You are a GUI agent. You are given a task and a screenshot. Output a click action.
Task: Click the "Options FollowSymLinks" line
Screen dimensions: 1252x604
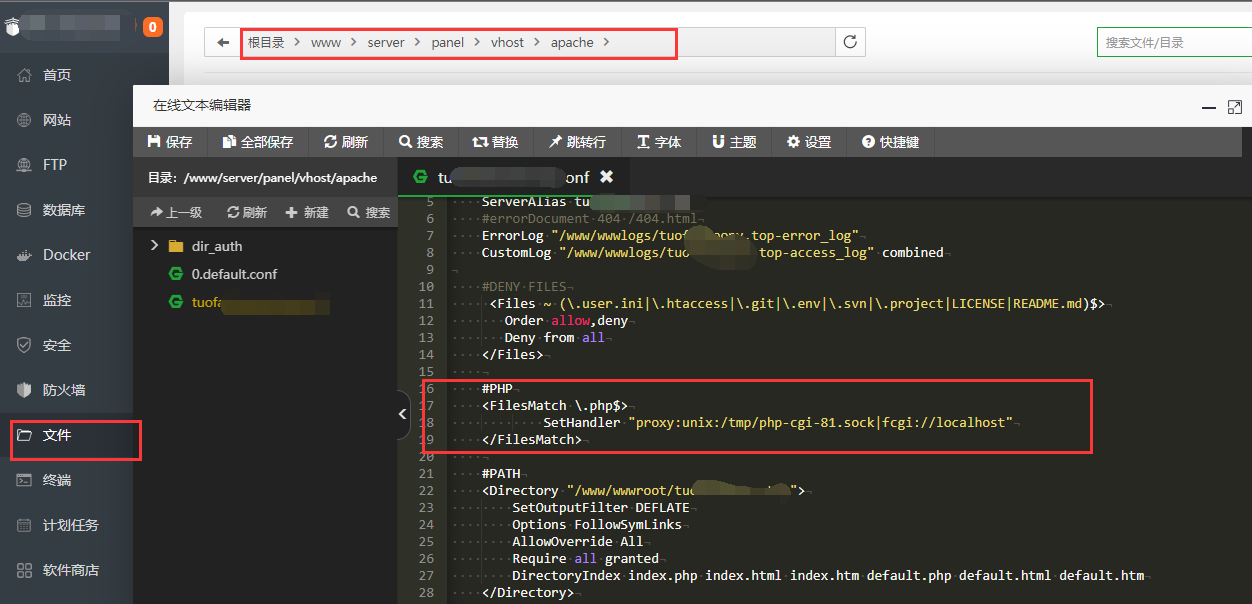click(597, 524)
